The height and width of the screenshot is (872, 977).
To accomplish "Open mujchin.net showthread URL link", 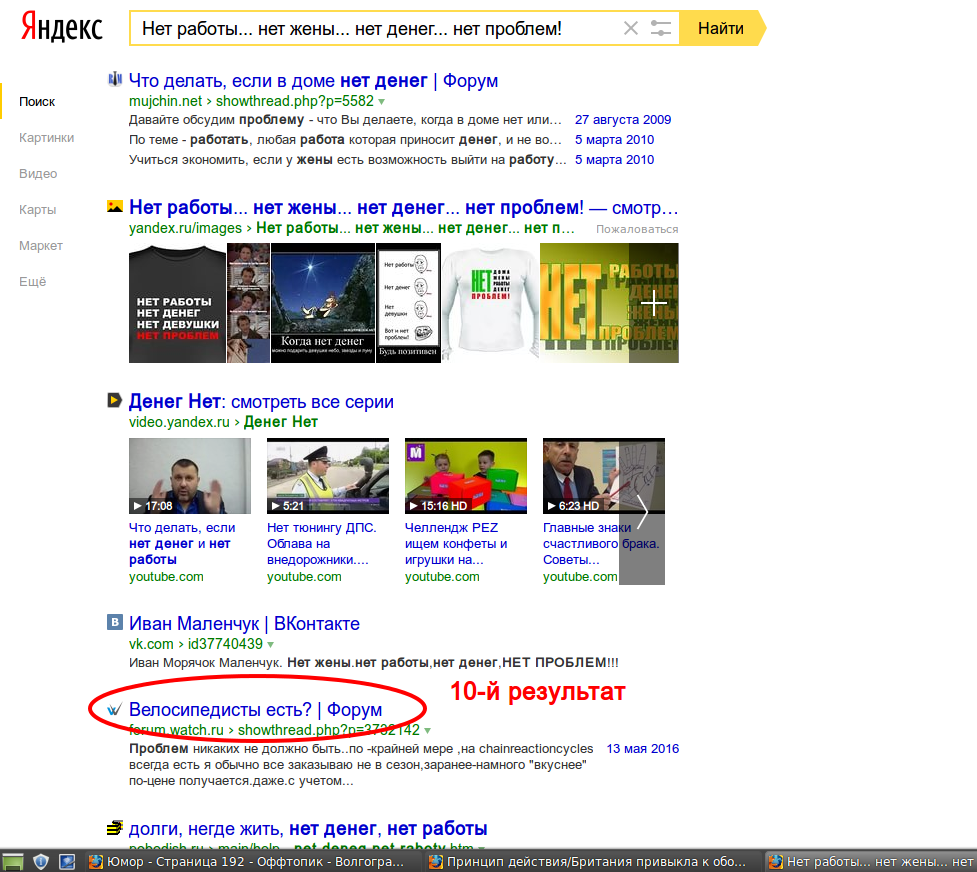I will [251, 101].
